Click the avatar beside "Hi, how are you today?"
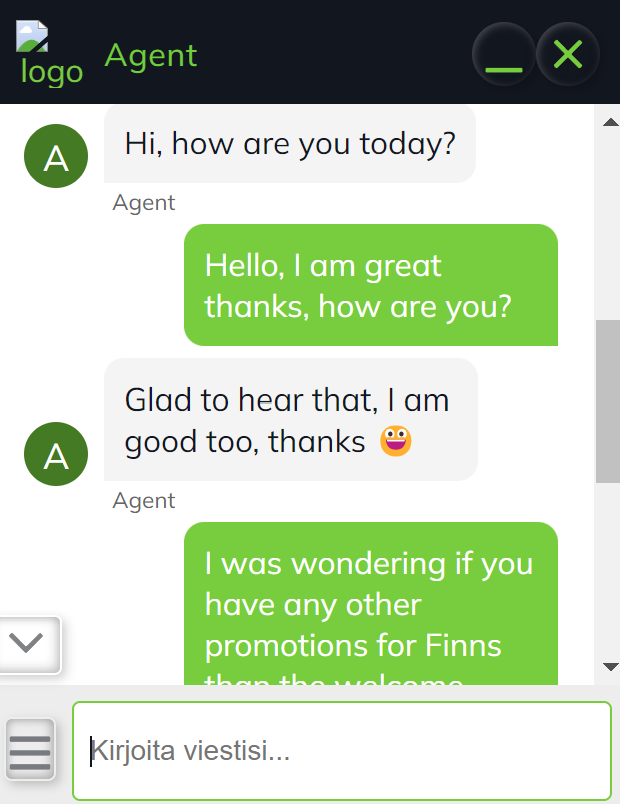Image resolution: width=620 pixels, height=804 pixels. [56, 158]
